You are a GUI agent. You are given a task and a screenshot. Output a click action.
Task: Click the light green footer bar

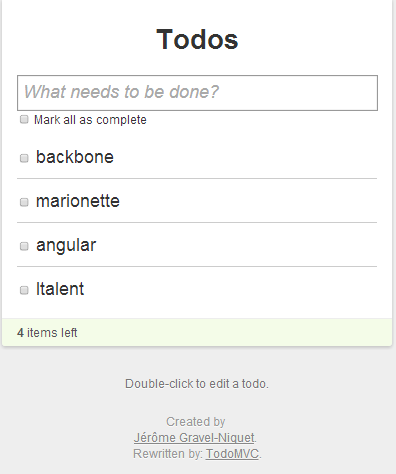[197, 332]
